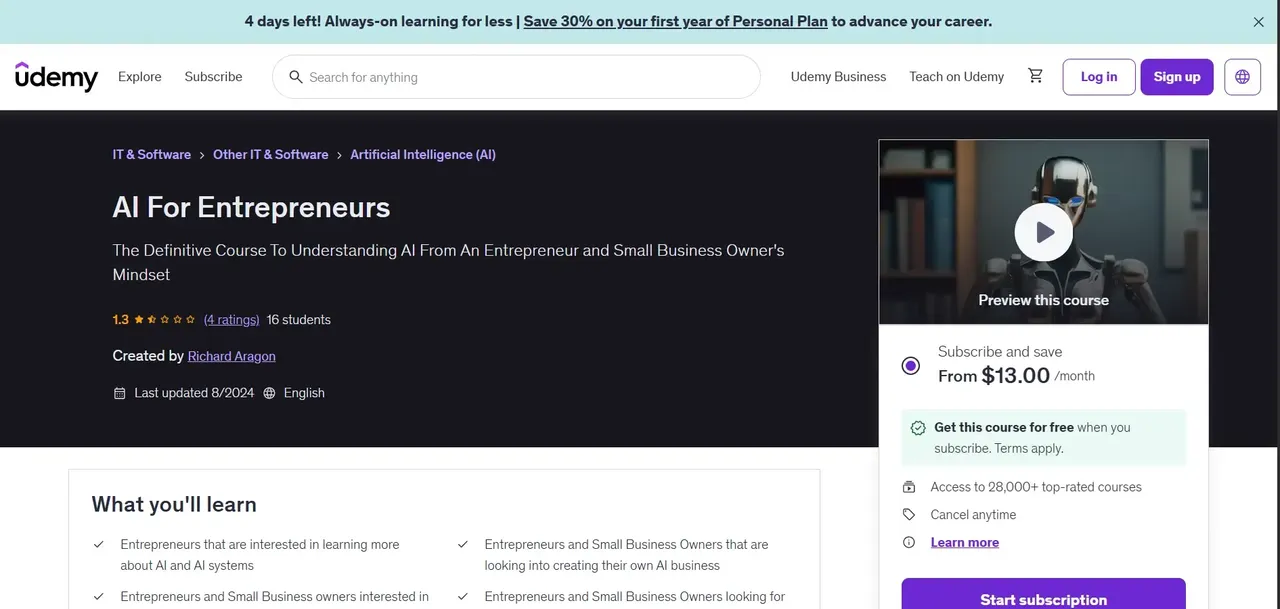
Task: Open instructor Richard Aragon's profile link
Action: [232, 356]
